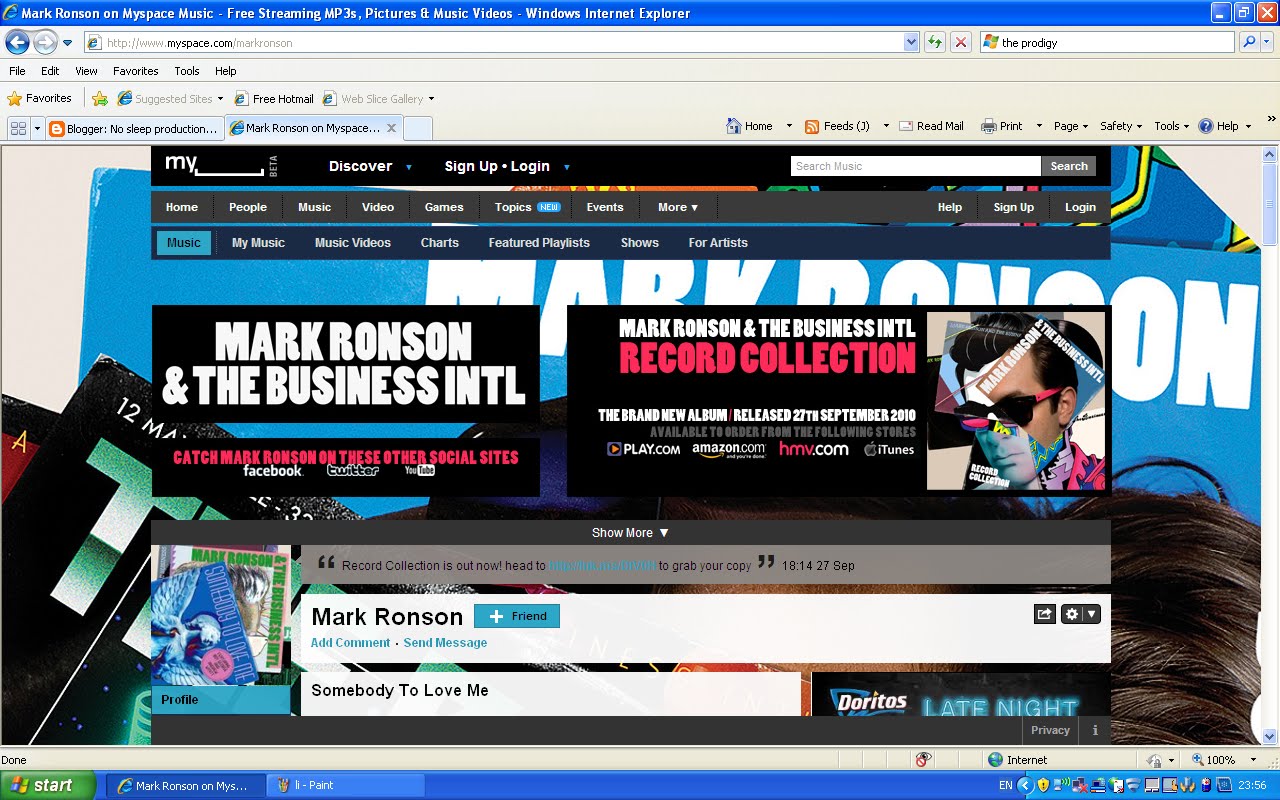Click the Record Collection album cover image
Viewport: 1280px width, 800px height.
[x=1015, y=401]
